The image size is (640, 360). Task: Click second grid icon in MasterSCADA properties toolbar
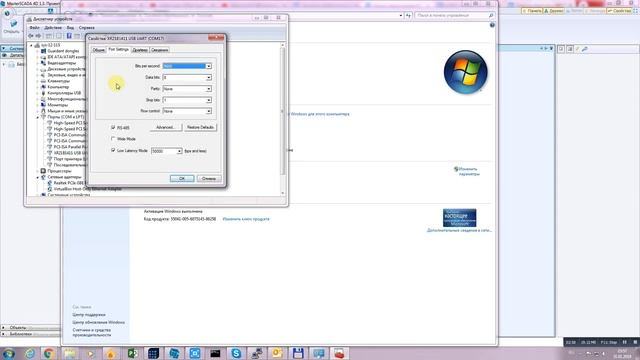[570, 49]
